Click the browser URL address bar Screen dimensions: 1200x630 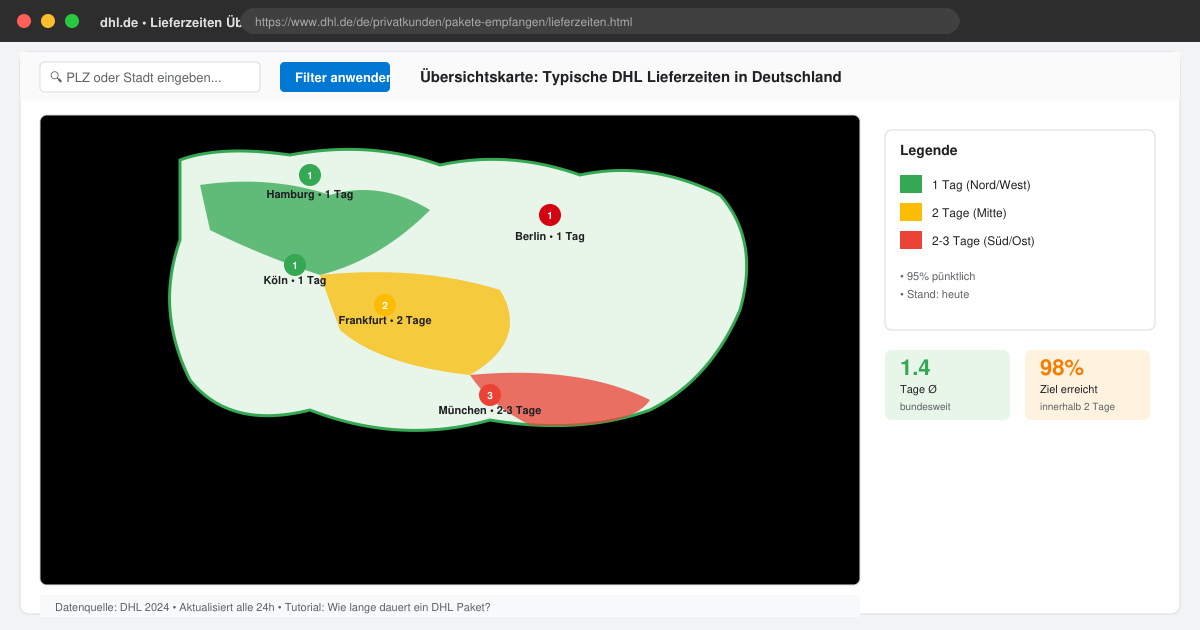[600, 21]
